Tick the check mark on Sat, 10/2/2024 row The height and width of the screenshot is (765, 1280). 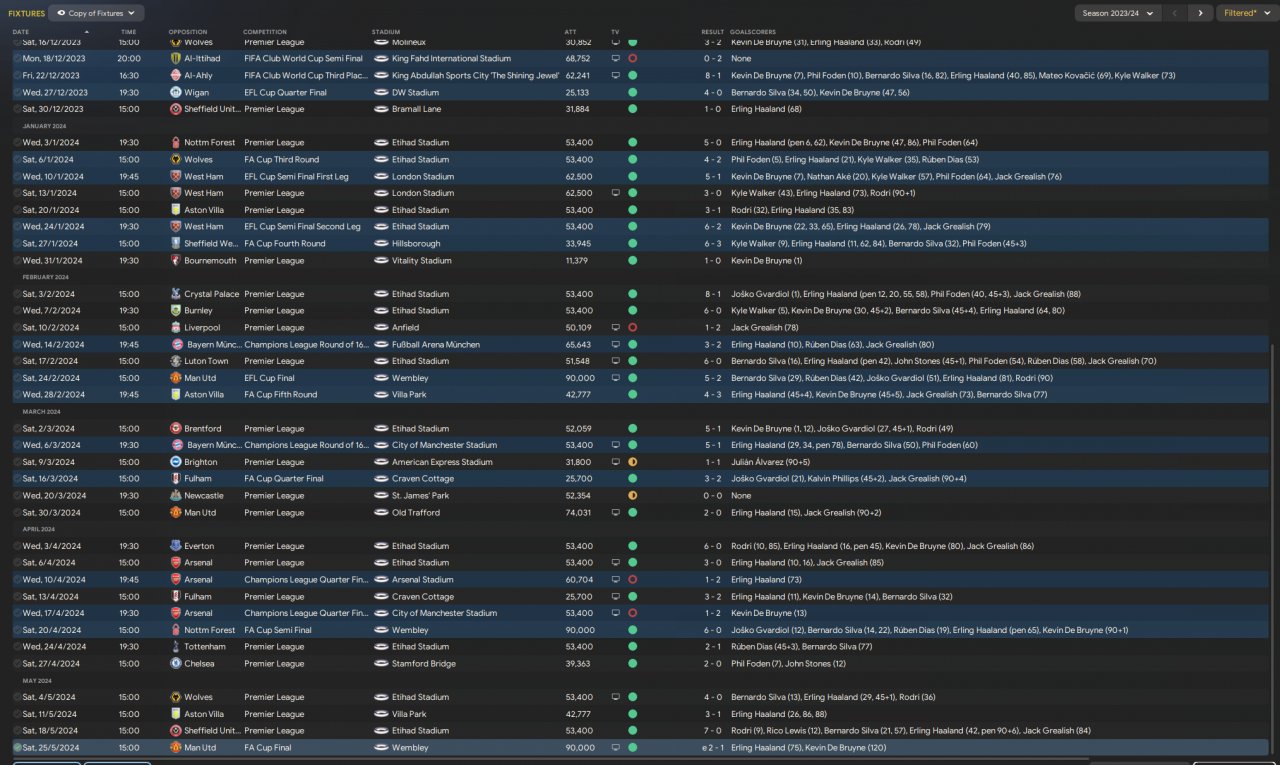(x=18, y=328)
